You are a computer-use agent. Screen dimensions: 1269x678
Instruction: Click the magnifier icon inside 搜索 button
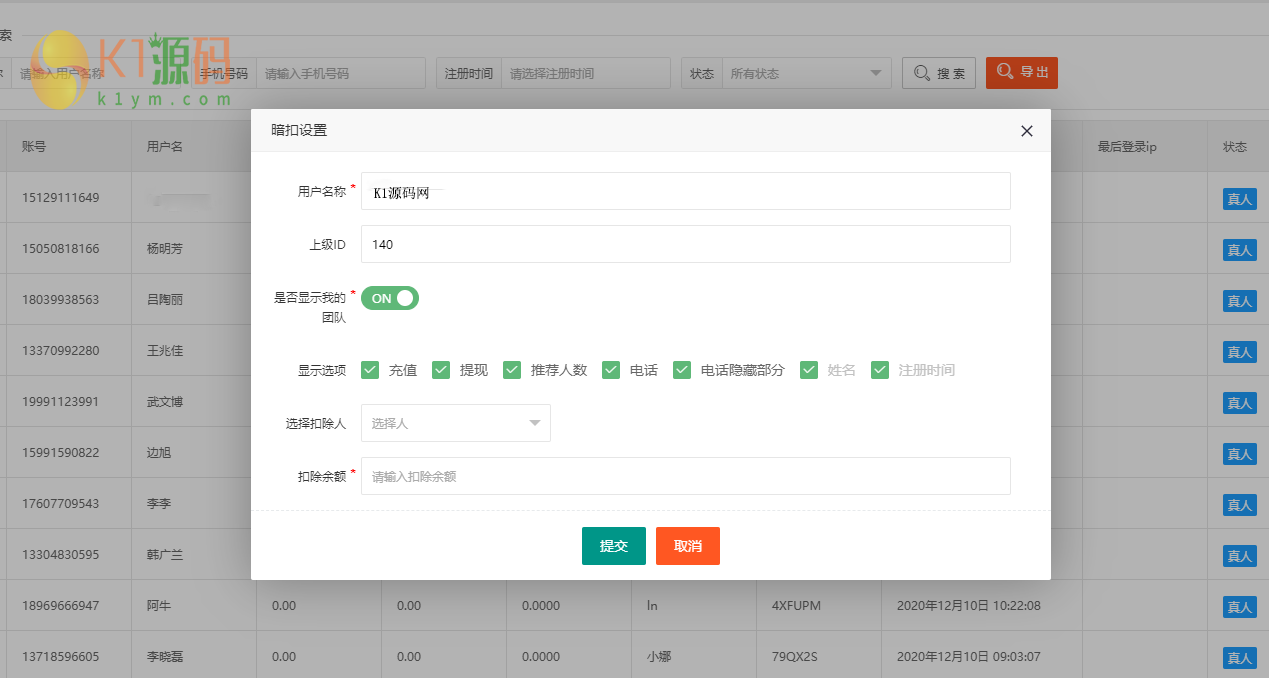(923, 72)
